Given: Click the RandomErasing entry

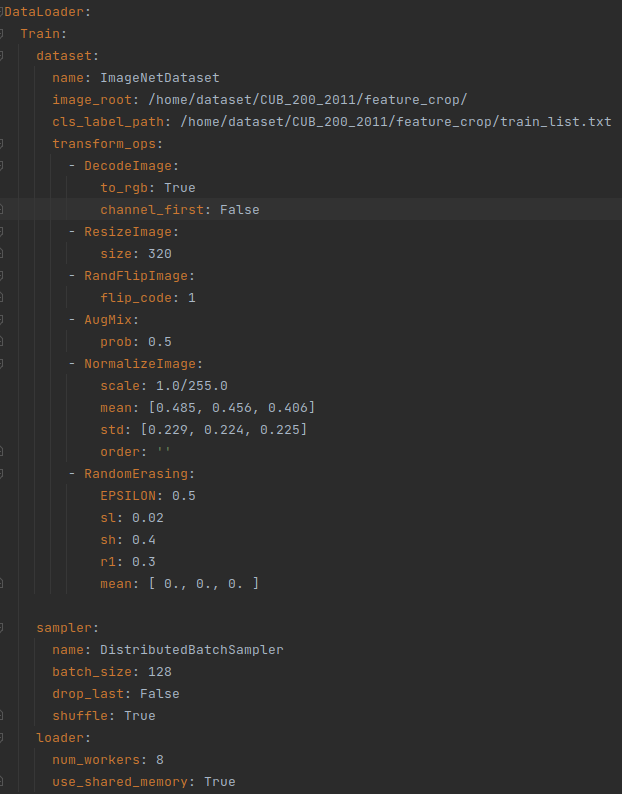Looking at the screenshot, I should [136, 474].
